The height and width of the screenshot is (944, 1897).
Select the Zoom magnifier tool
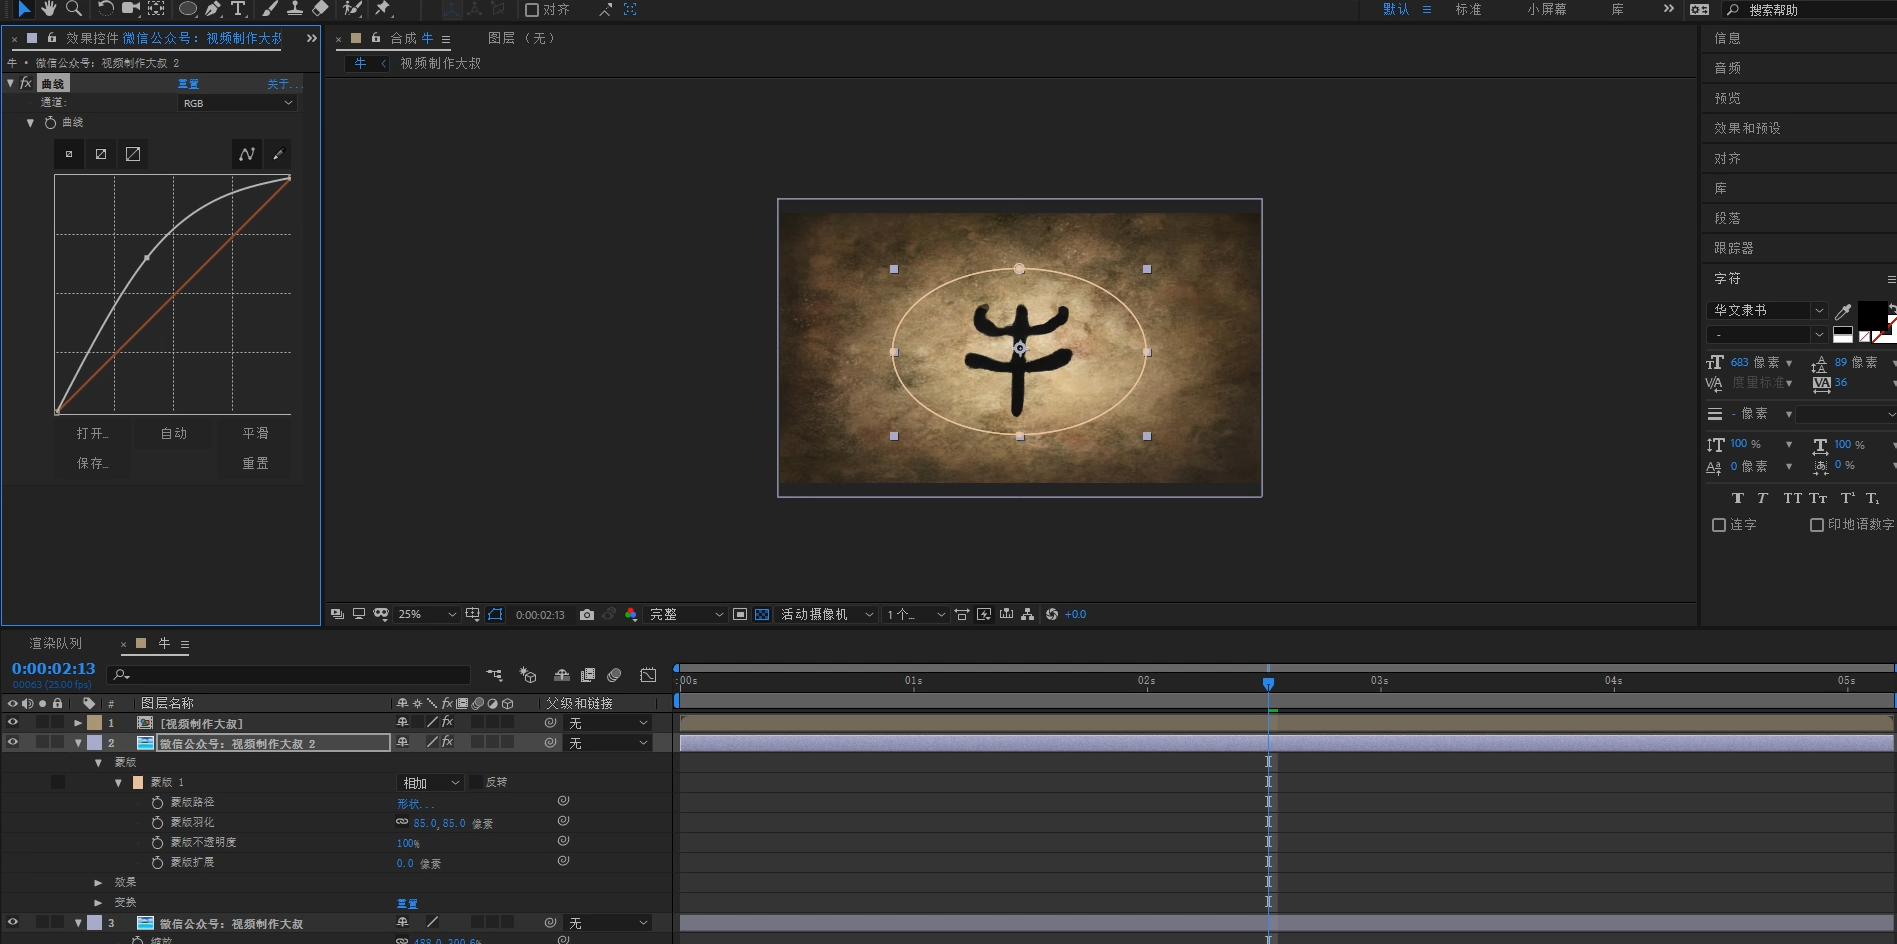tap(74, 9)
